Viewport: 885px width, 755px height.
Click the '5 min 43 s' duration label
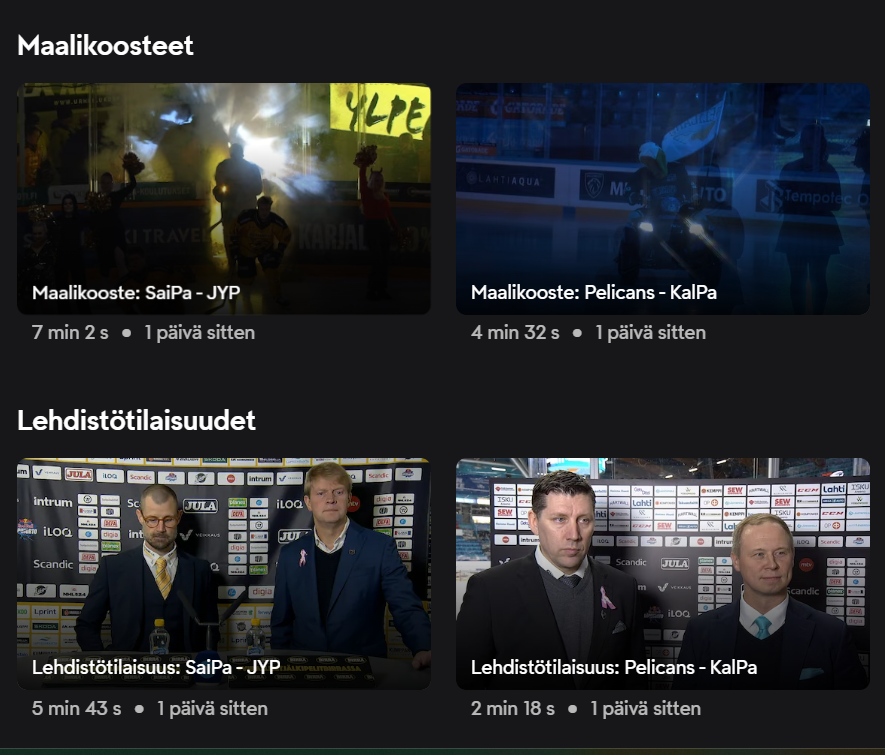tap(76, 709)
